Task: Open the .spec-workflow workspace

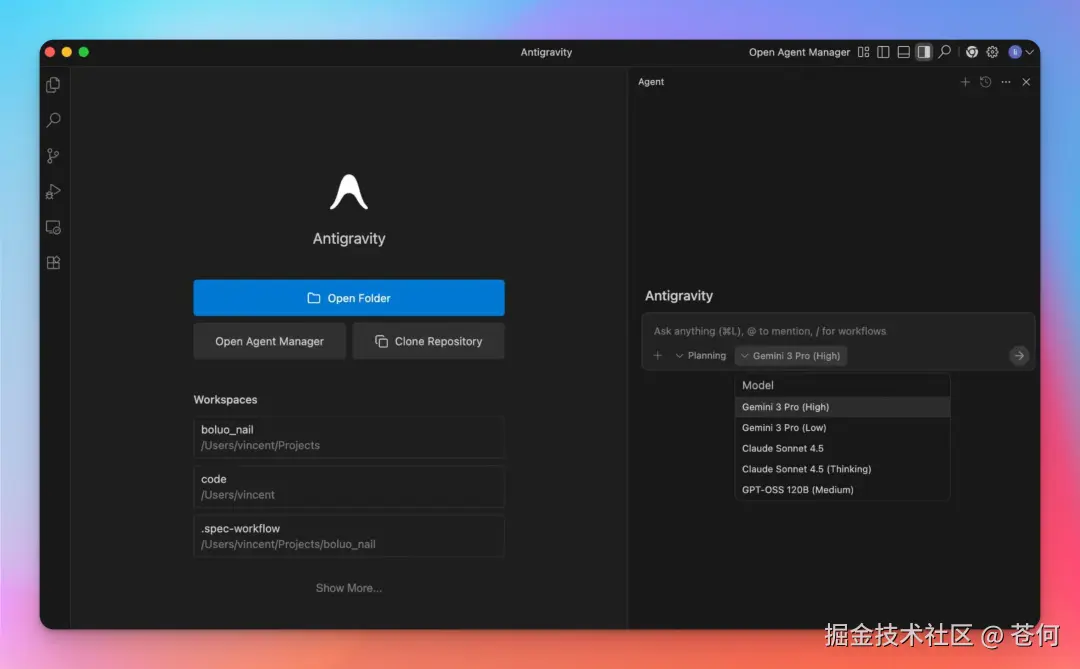Action: click(349, 536)
